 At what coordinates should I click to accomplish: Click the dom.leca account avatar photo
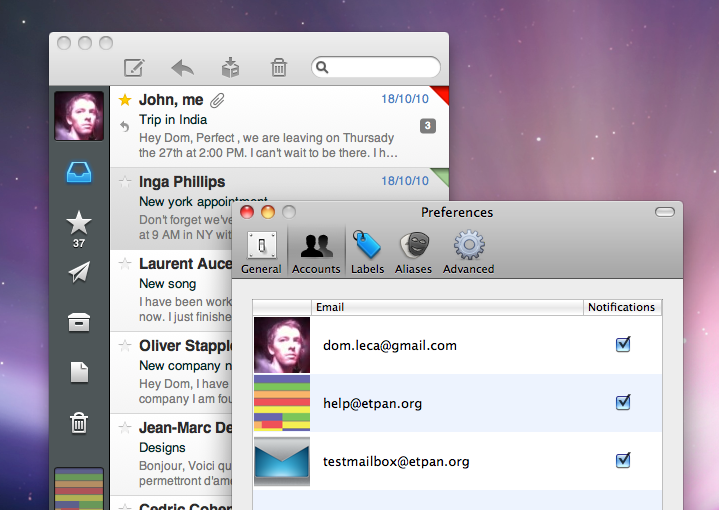tap(282, 345)
